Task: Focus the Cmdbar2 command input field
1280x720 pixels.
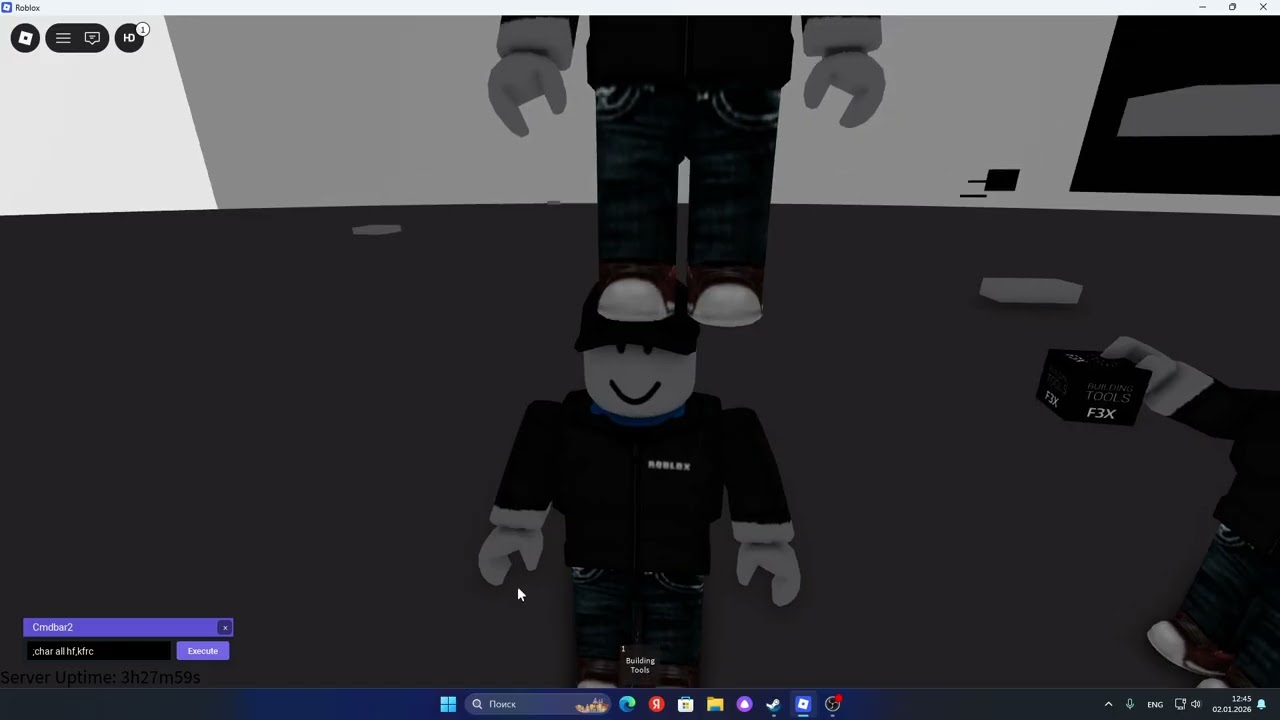Action: [99, 651]
